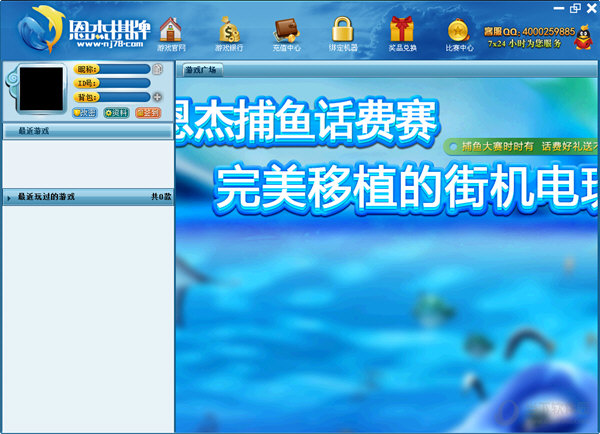Open the 游戏银行 money bag icon
Screen dimensions: 600x434
click(229, 30)
